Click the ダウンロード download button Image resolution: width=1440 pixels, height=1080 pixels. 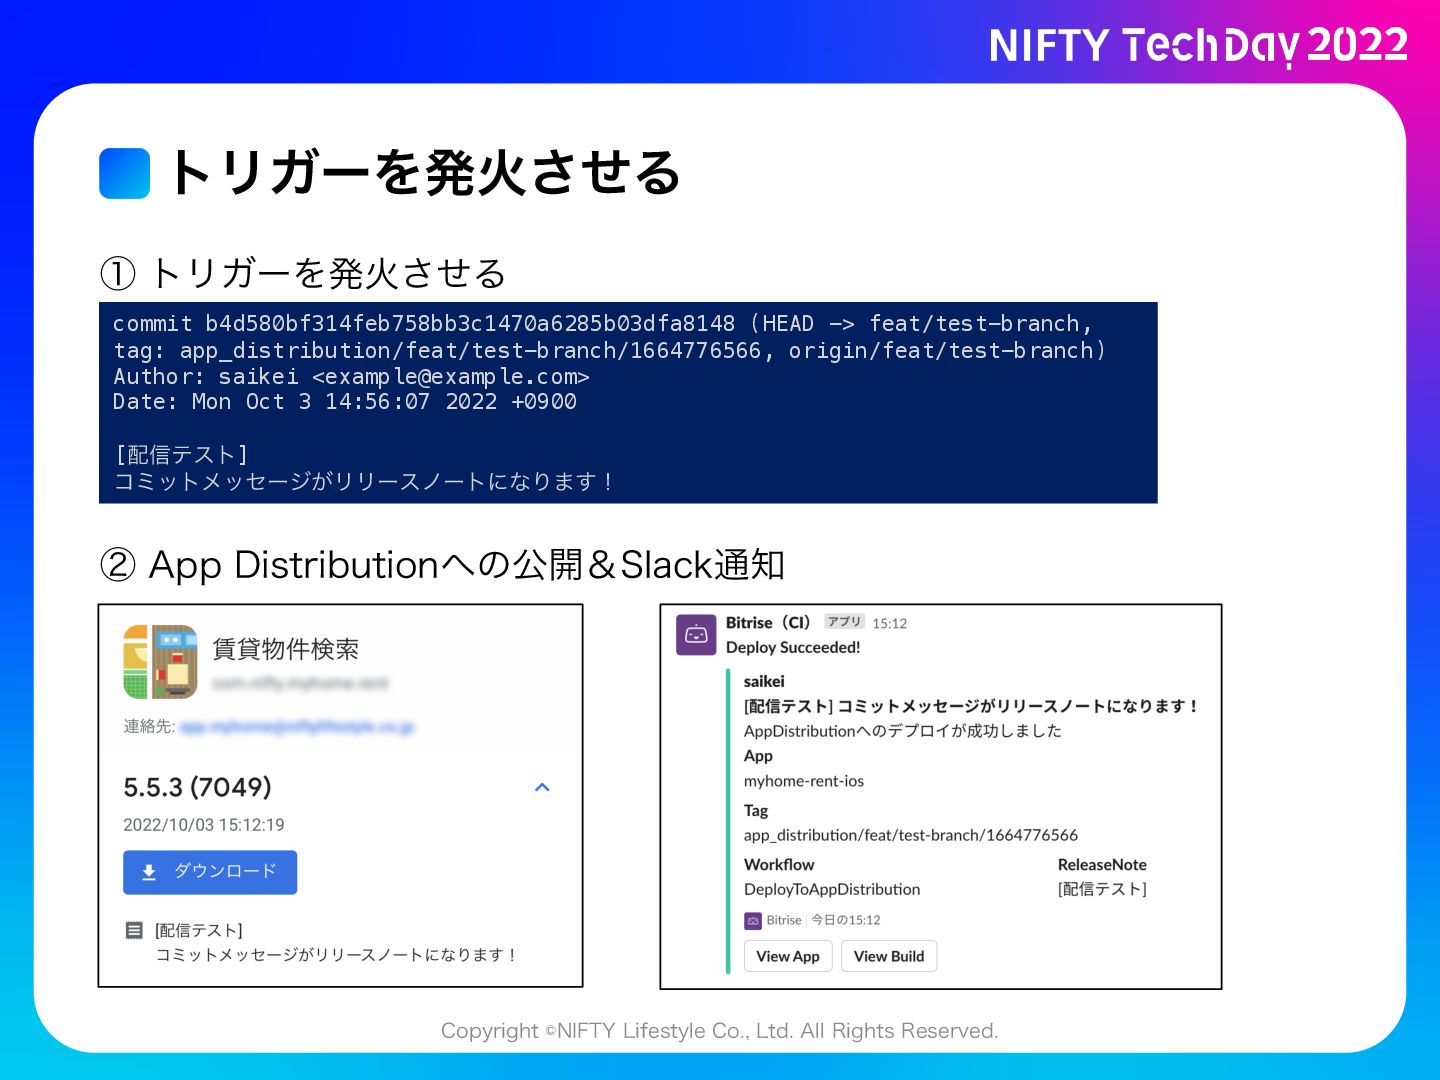click(210, 872)
